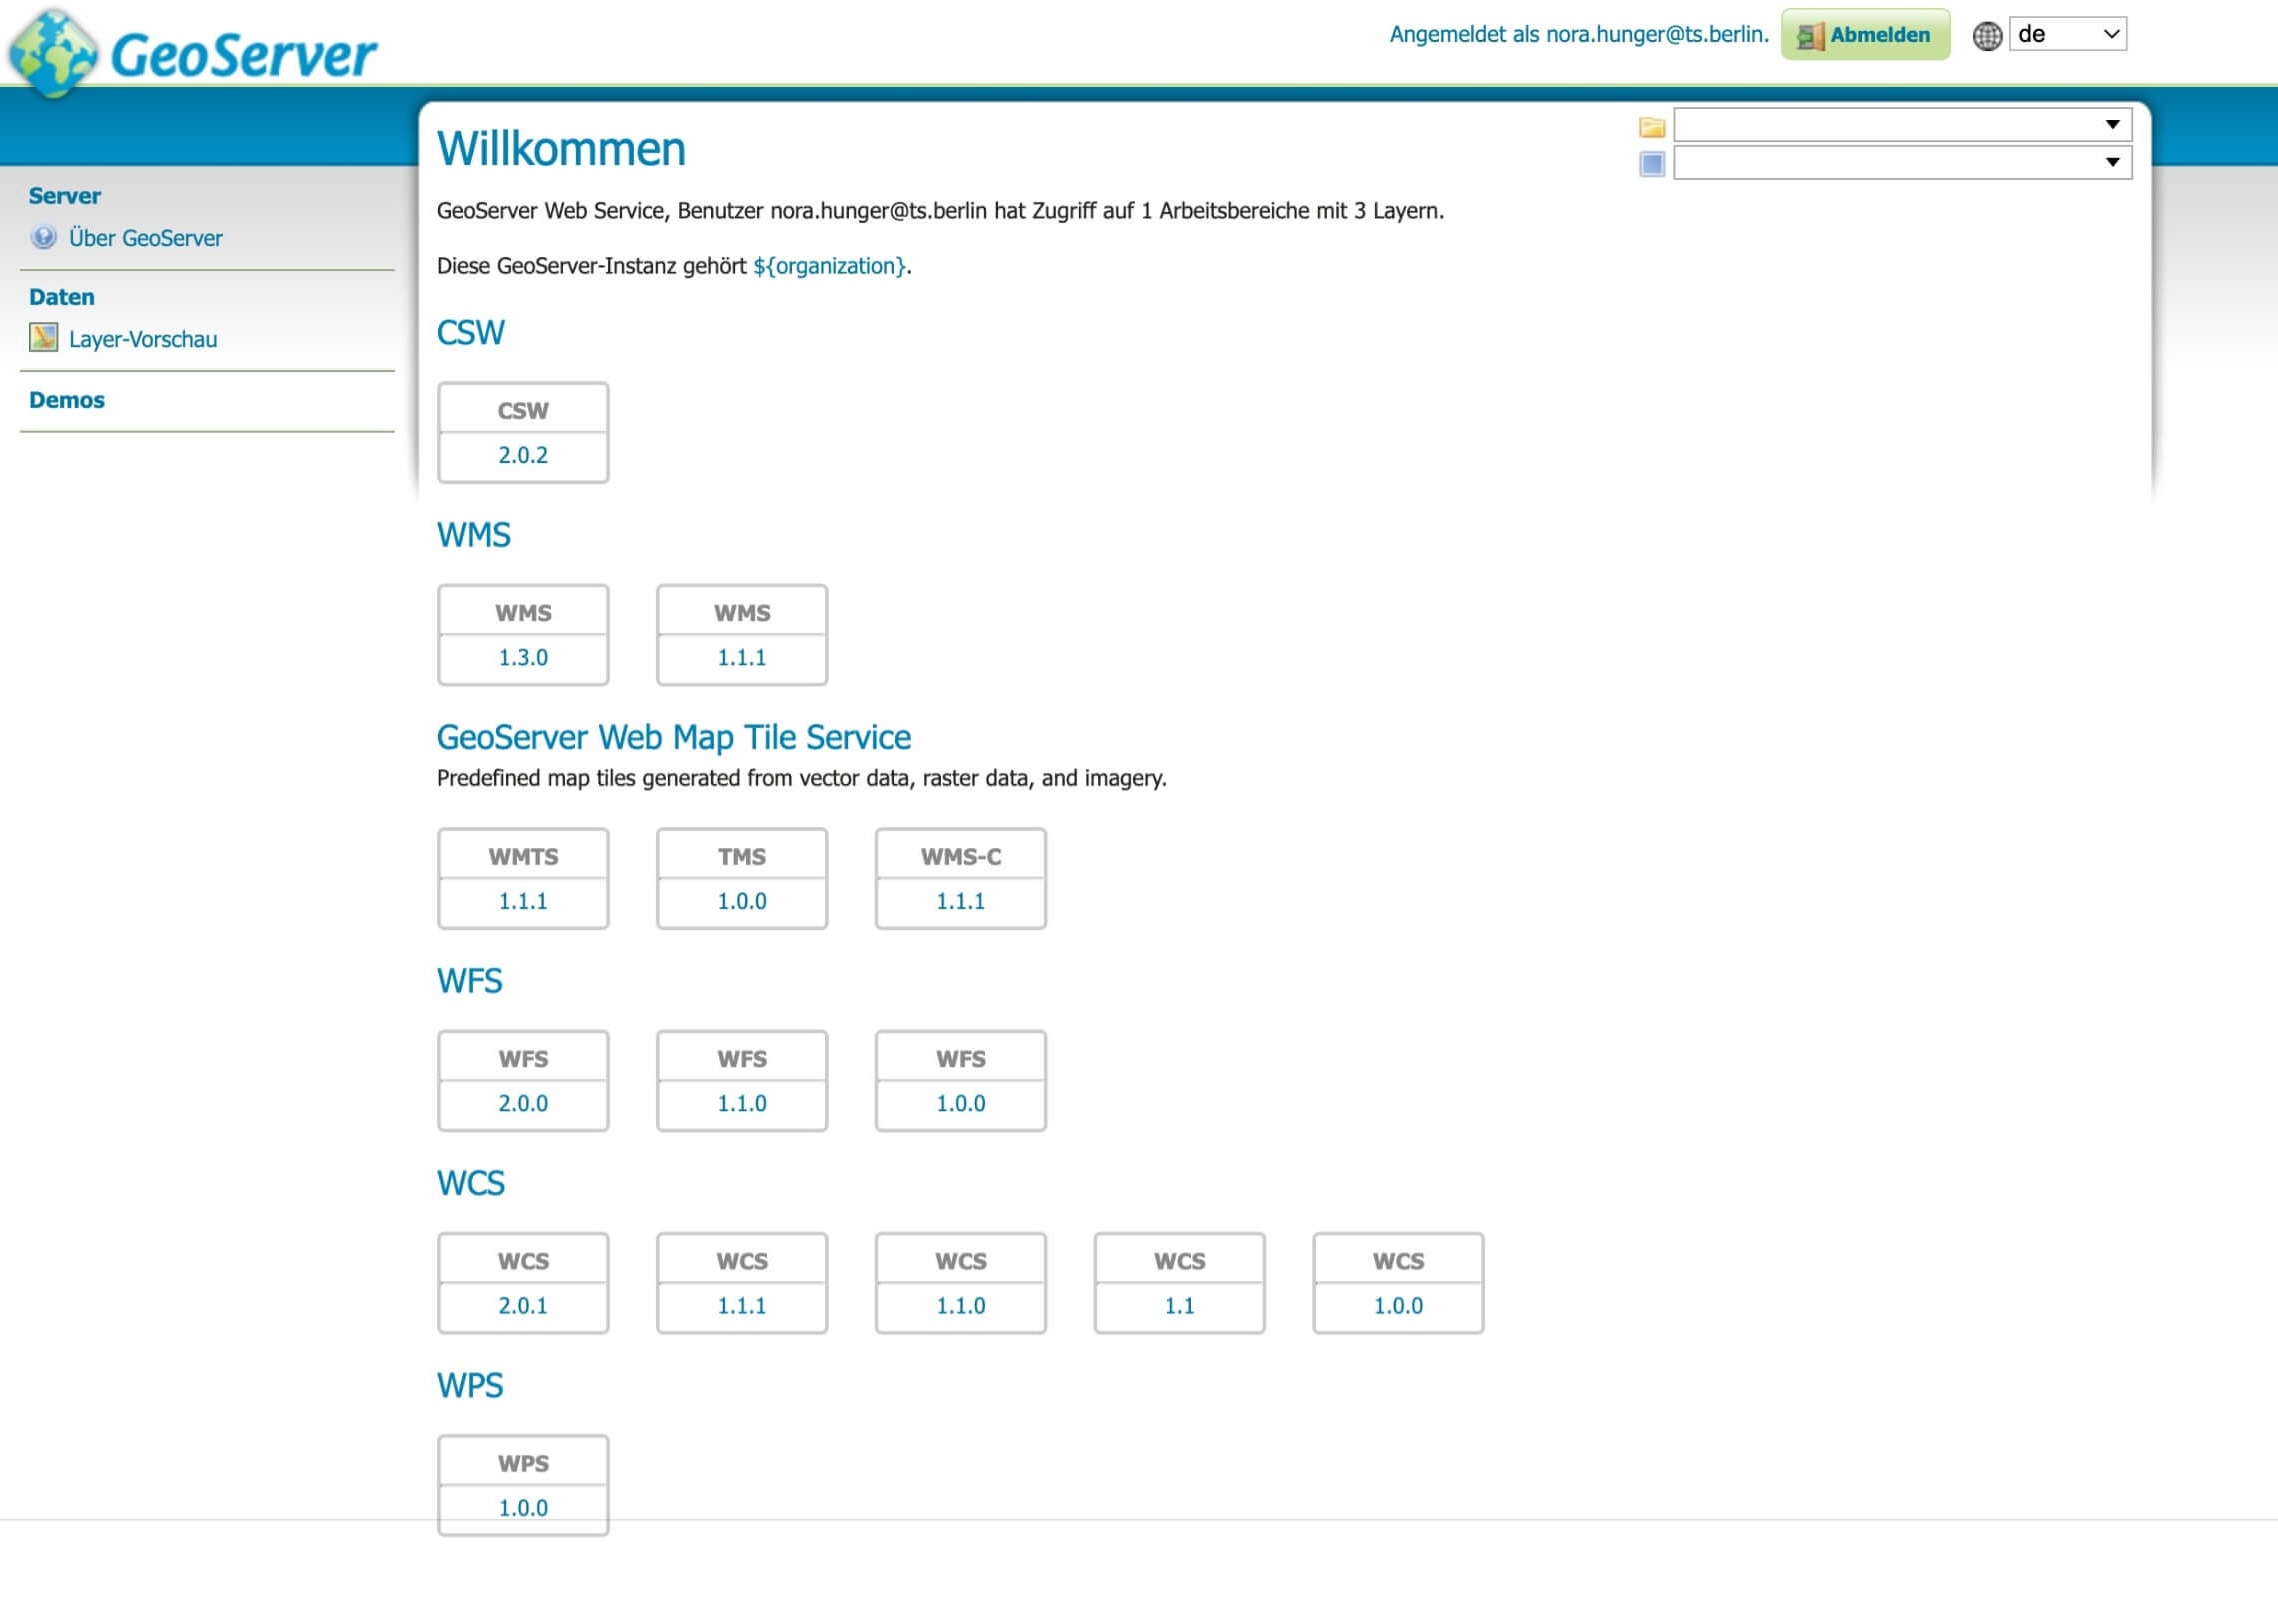Image resolution: width=2278 pixels, height=1601 pixels.
Task: Open CSW 2.0.2 capabilities
Action: (523, 455)
